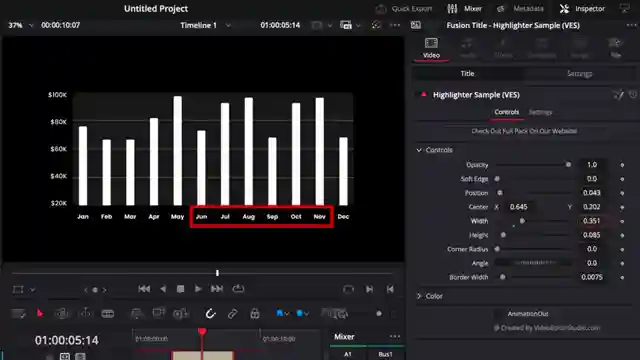Click the Play Reverse button
Image resolution: width=640 pixels, height=360 pixels.
tap(163, 289)
